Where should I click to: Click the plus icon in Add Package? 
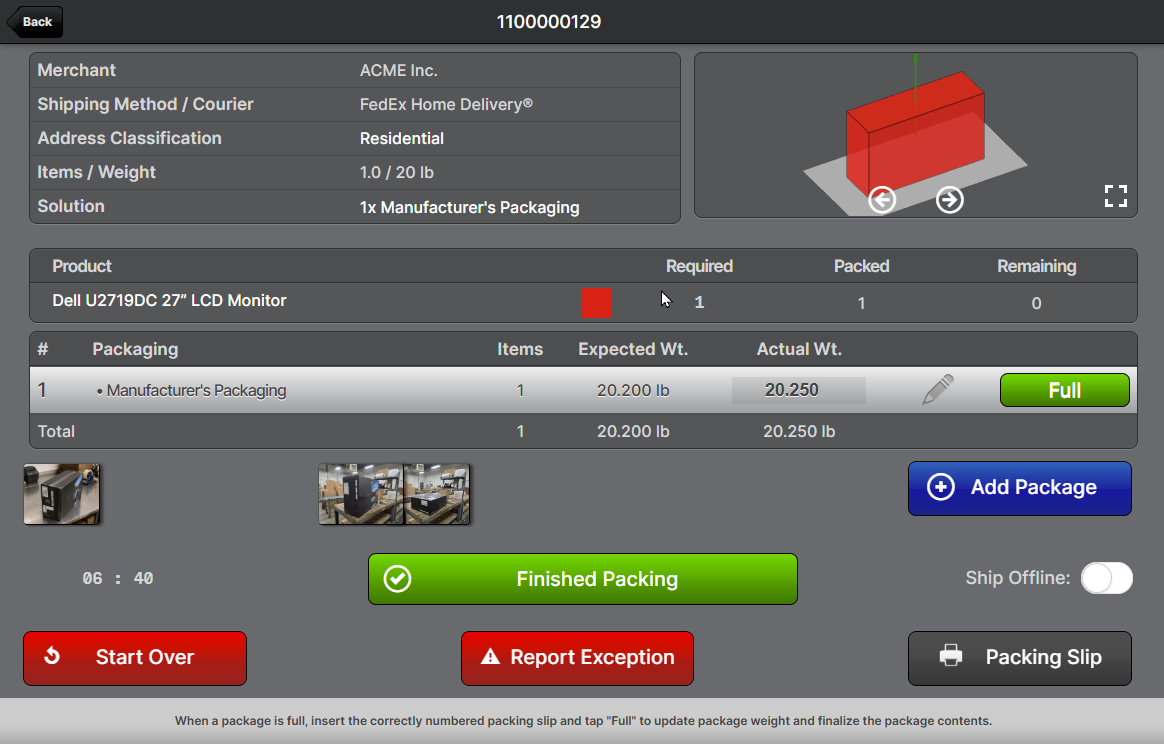pyautogui.click(x=941, y=487)
